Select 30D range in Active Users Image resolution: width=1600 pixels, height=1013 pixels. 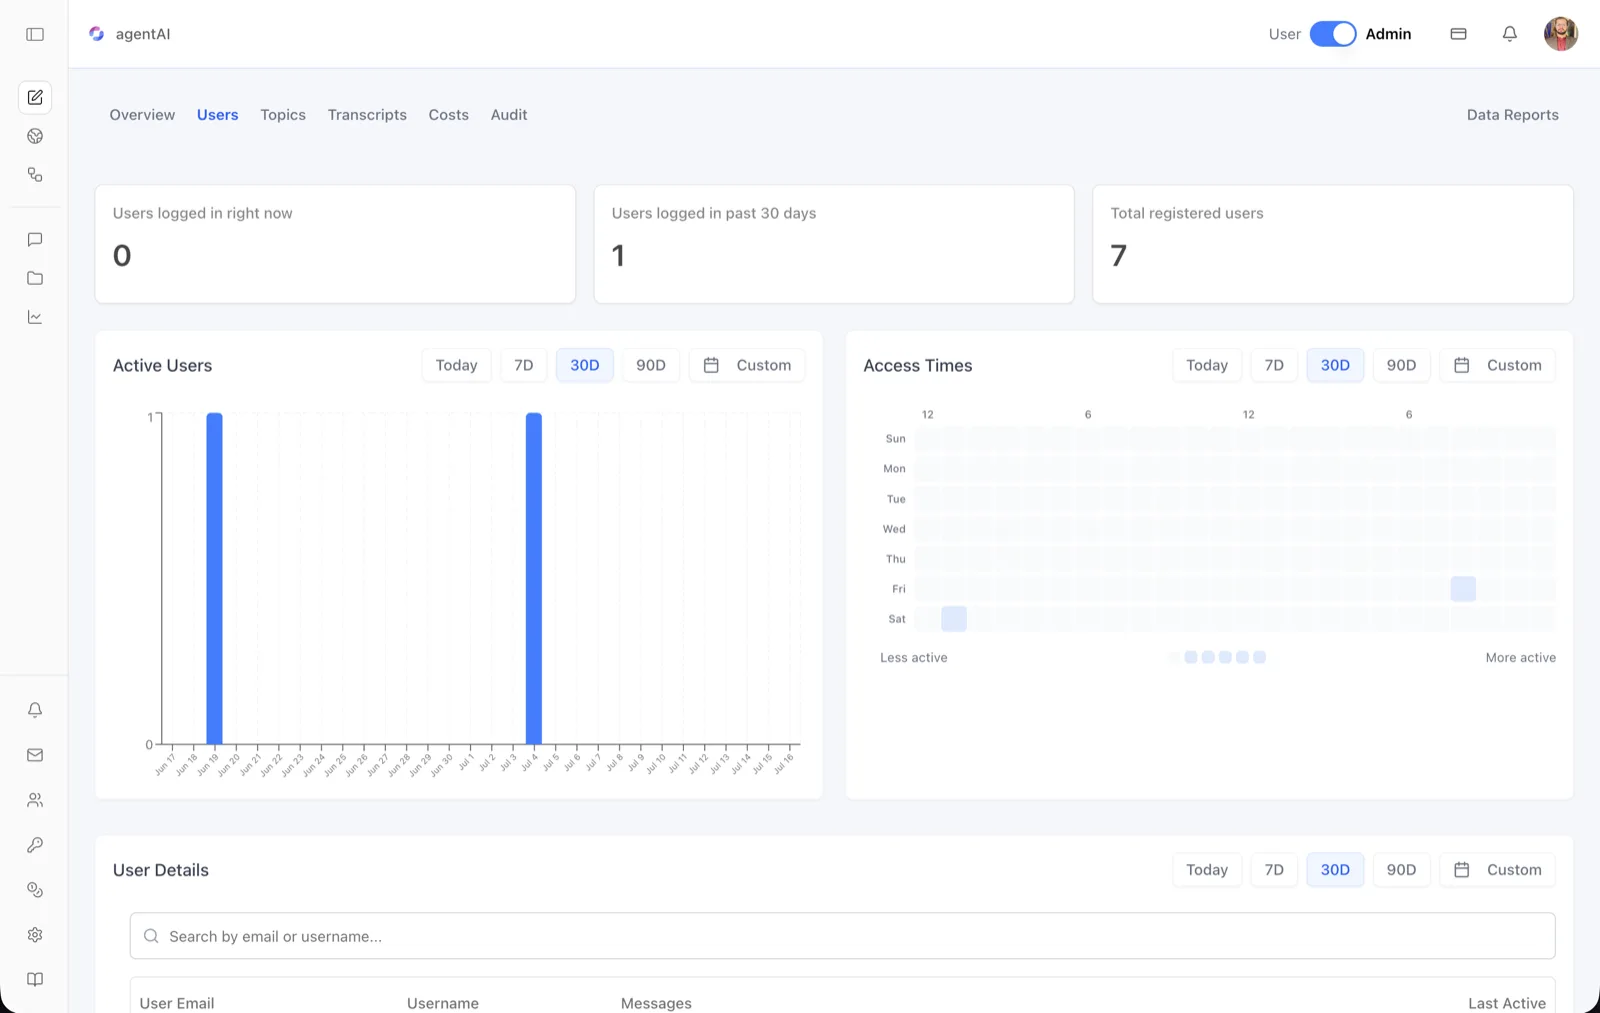pos(585,366)
